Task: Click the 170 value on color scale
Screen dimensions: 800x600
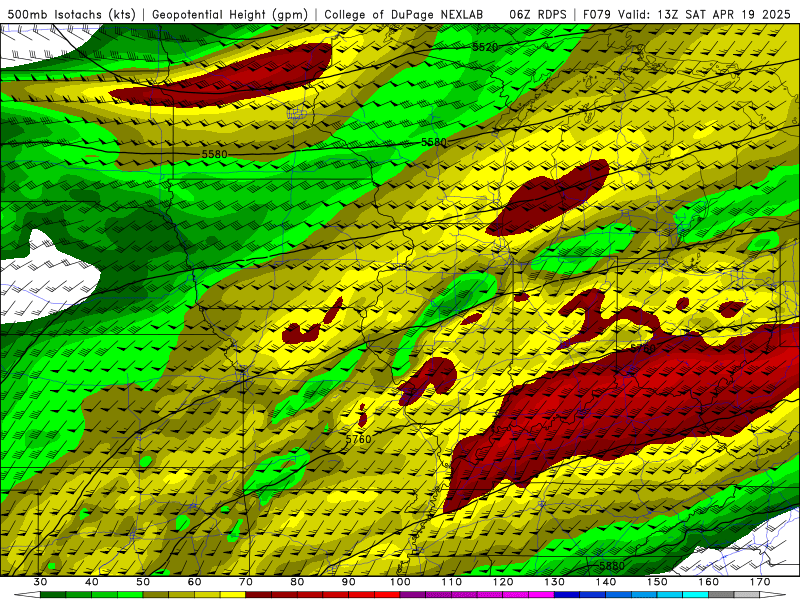Action: (x=760, y=582)
